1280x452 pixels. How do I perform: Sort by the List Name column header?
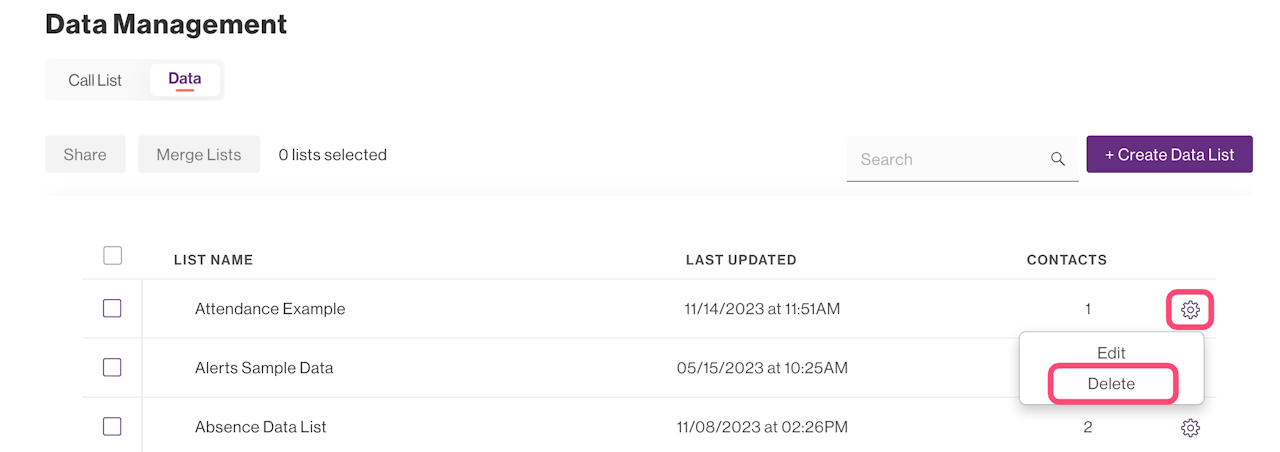coord(213,260)
